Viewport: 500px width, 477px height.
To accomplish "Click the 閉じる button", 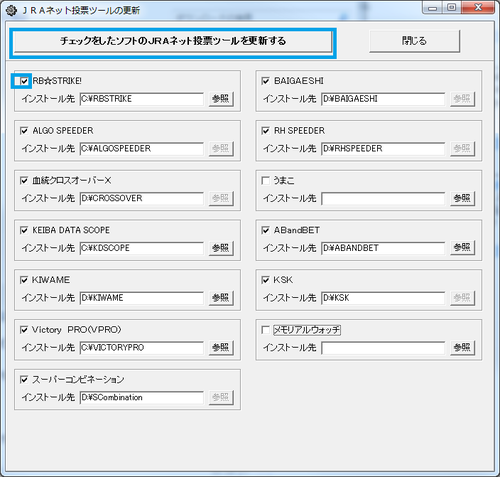I will (x=414, y=41).
